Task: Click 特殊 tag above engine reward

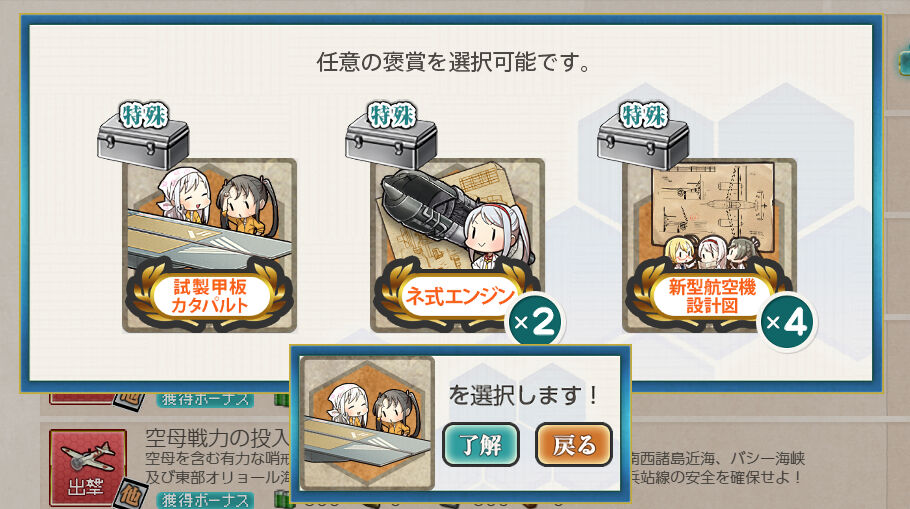Action: coord(392,115)
